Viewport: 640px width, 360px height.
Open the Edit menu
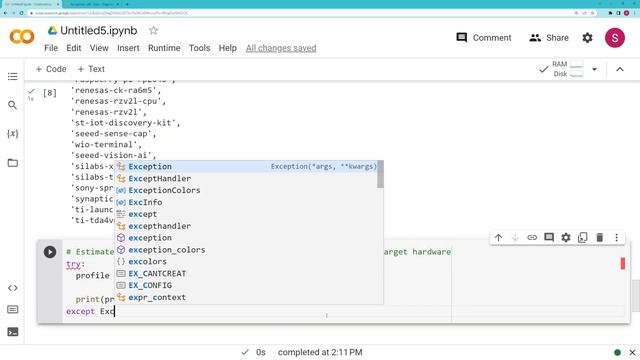point(74,48)
